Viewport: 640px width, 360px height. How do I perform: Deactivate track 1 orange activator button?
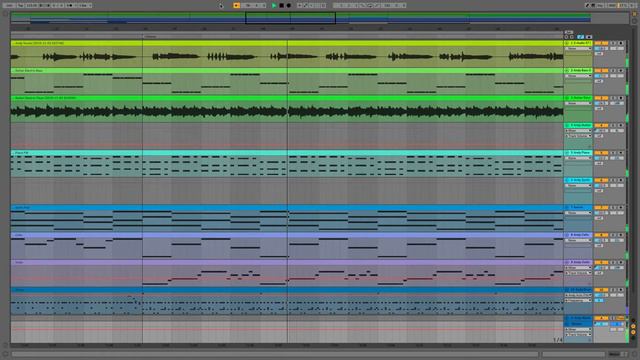tap(601, 43)
